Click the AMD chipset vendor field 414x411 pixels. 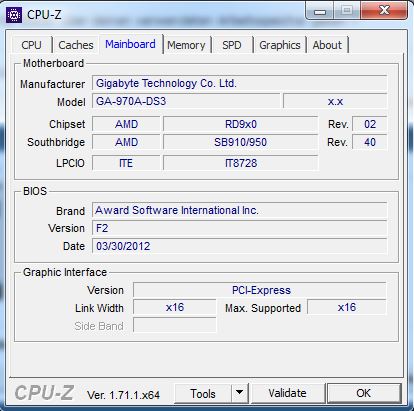click(x=126, y=124)
